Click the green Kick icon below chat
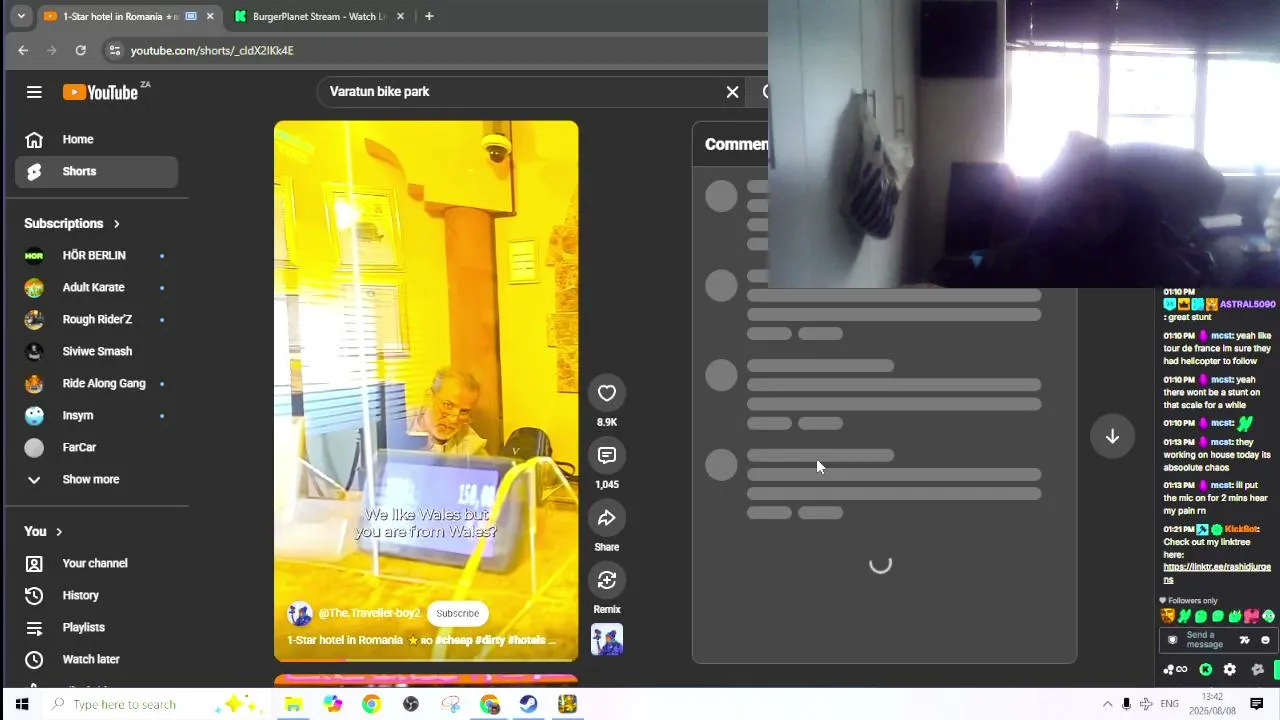 tap(1206, 669)
